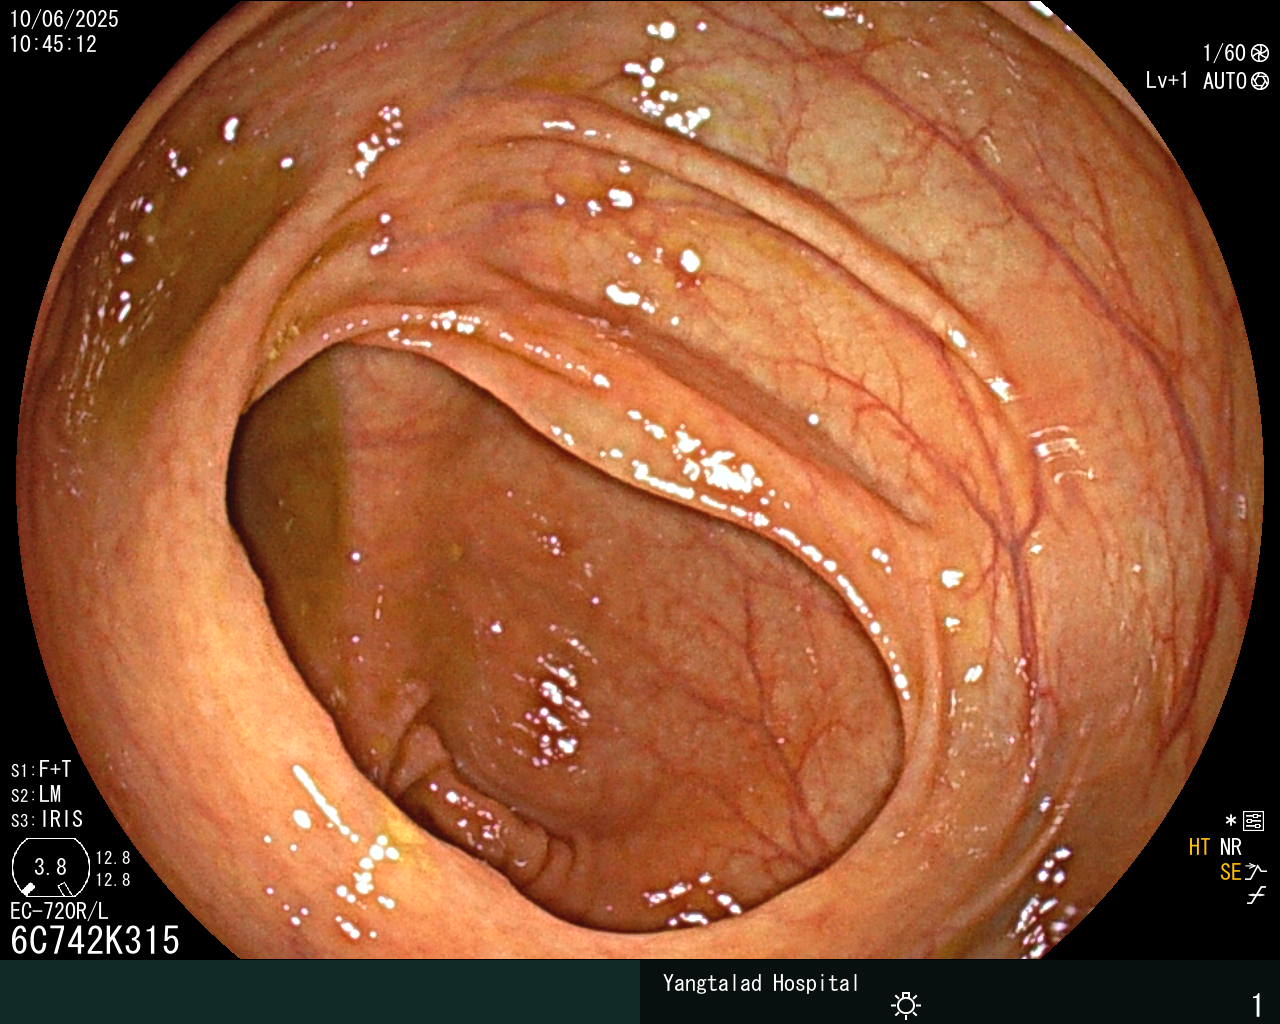Click the tone curve icon below SE
1280x1024 pixels.
[x=1256, y=896]
